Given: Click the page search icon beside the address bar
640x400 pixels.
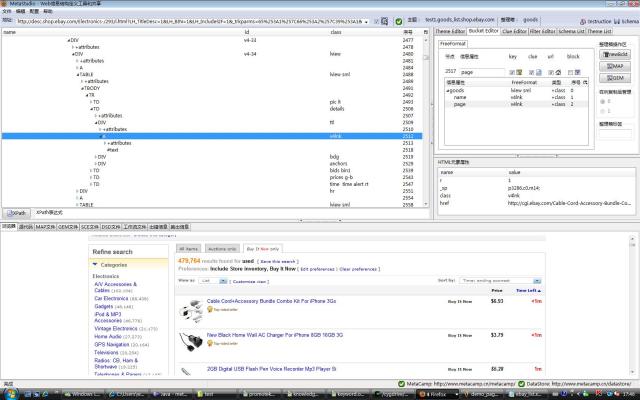Looking at the screenshot, I should tap(384, 21).
